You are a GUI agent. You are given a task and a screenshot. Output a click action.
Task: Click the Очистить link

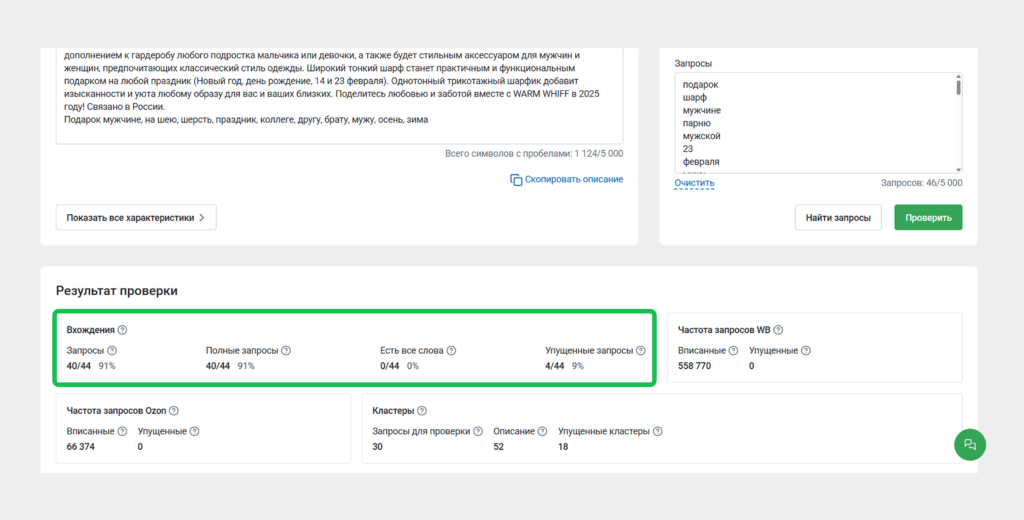[x=694, y=183]
